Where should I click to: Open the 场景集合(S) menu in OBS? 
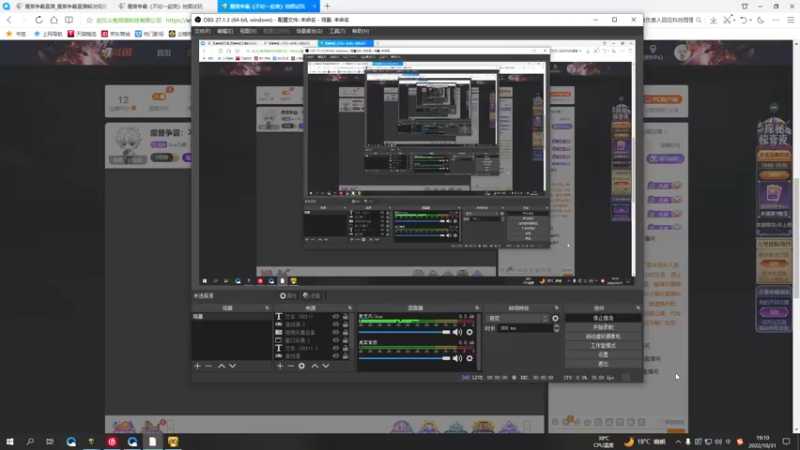coord(309,31)
